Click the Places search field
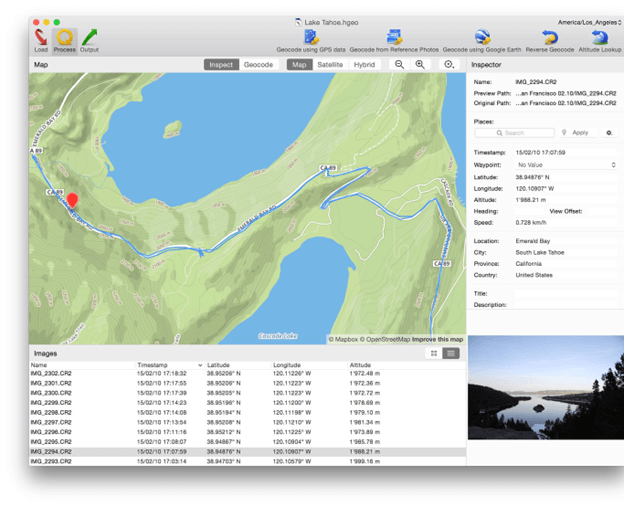The image size is (624, 507). pos(515,133)
